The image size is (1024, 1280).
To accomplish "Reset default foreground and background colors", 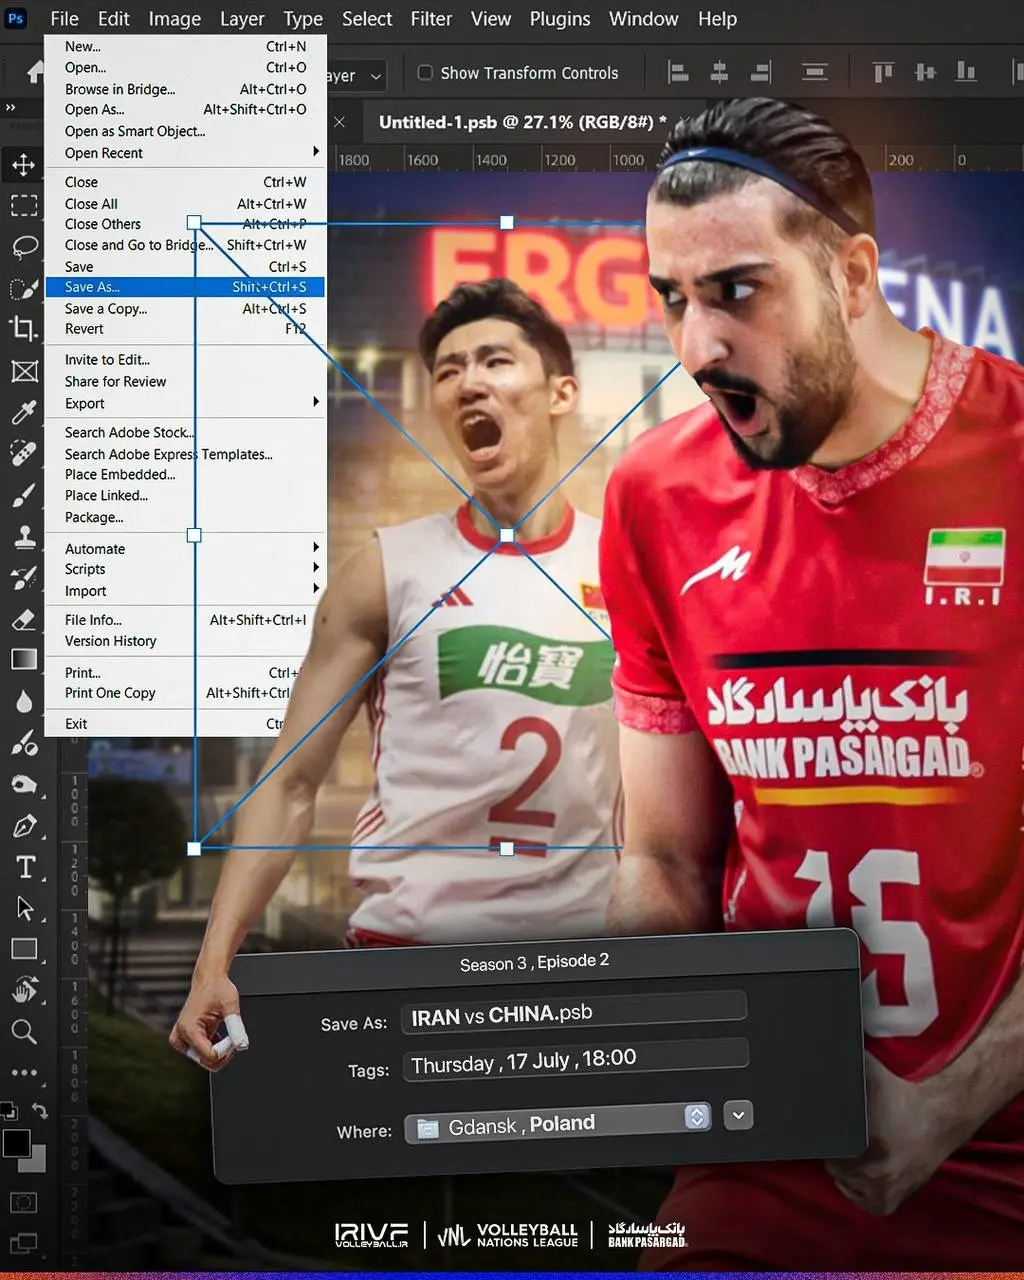I will coord(8,1110).
